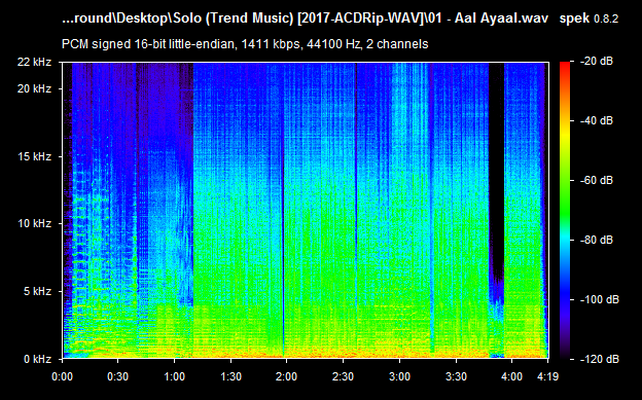The height and width of the screenshot is (400, 642).
Task: Click the -120 dB scale label
Action: point(599,359)
